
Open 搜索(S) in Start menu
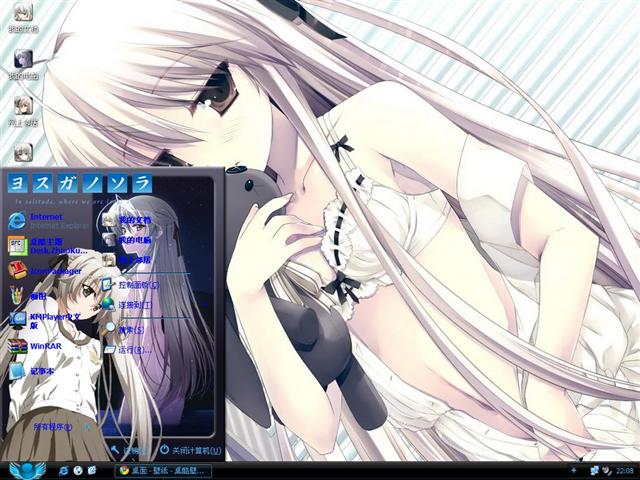[x=124, y=329]
